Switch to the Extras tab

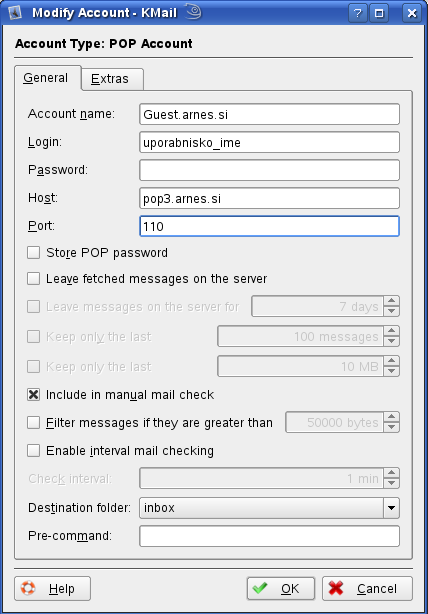coord(110,79)
